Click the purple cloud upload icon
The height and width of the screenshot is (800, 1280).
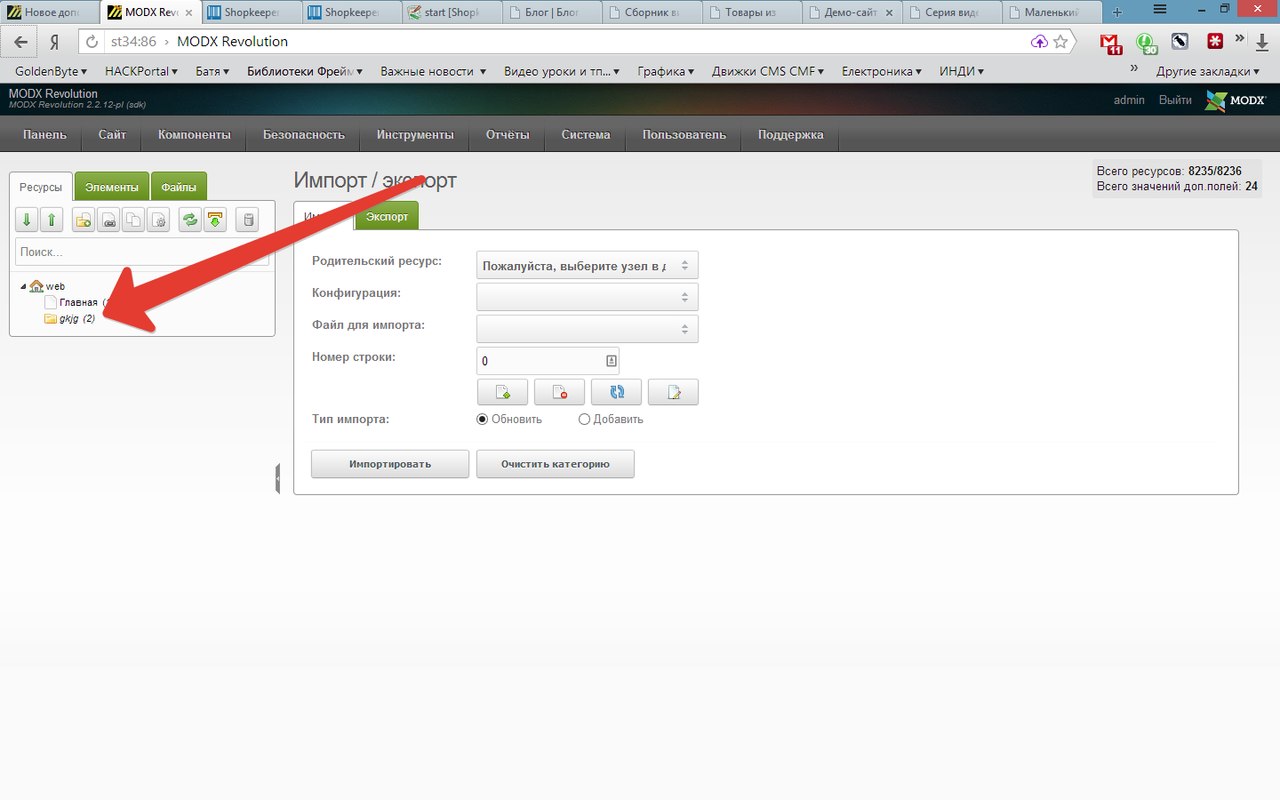pyautogui.click(x=1039, y=41)
